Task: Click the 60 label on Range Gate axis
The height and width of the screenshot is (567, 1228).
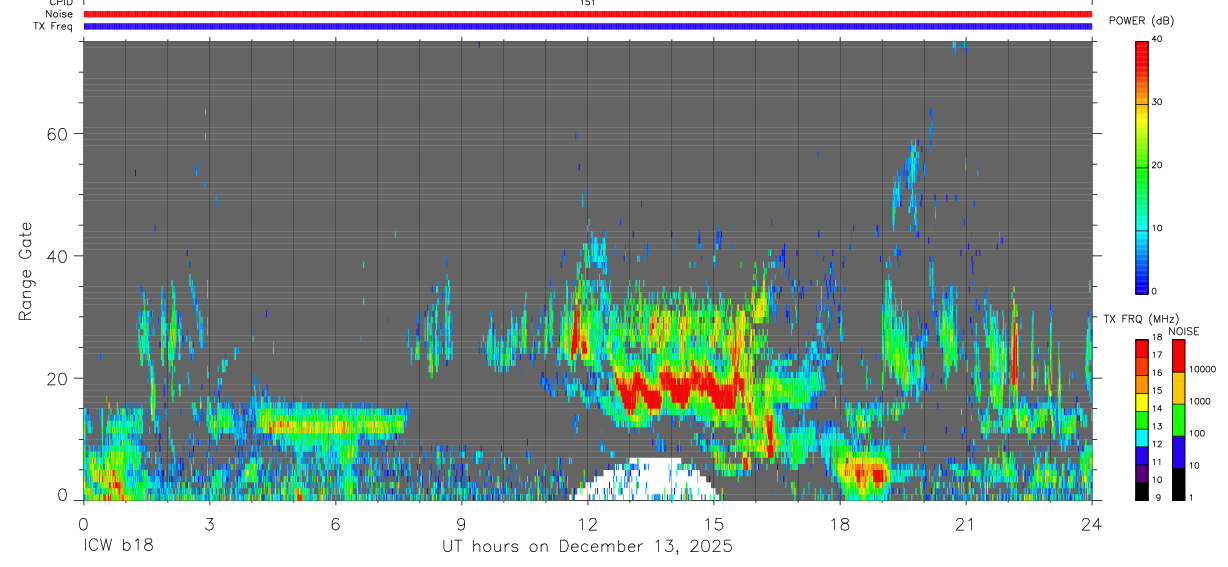Action: click(59, 134)
